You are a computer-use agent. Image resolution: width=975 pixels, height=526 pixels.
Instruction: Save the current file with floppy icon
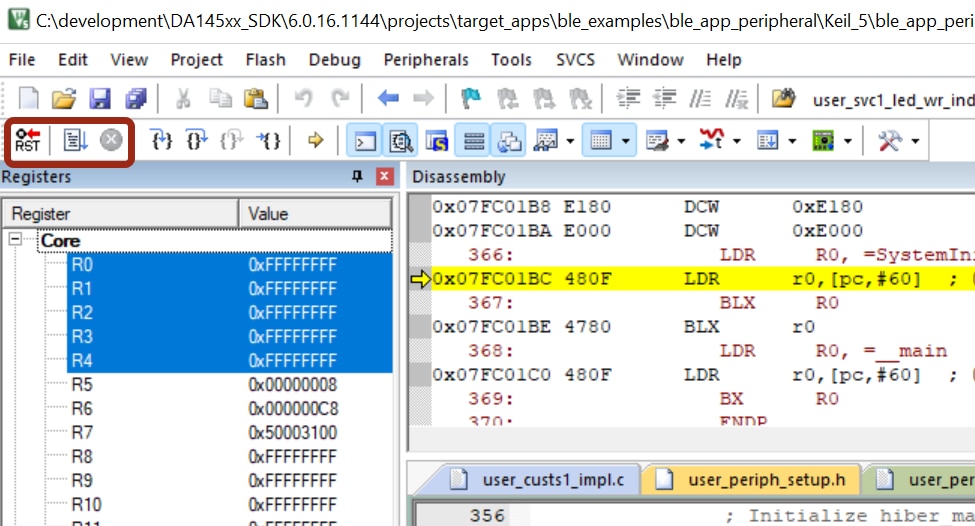pos(99,98)
